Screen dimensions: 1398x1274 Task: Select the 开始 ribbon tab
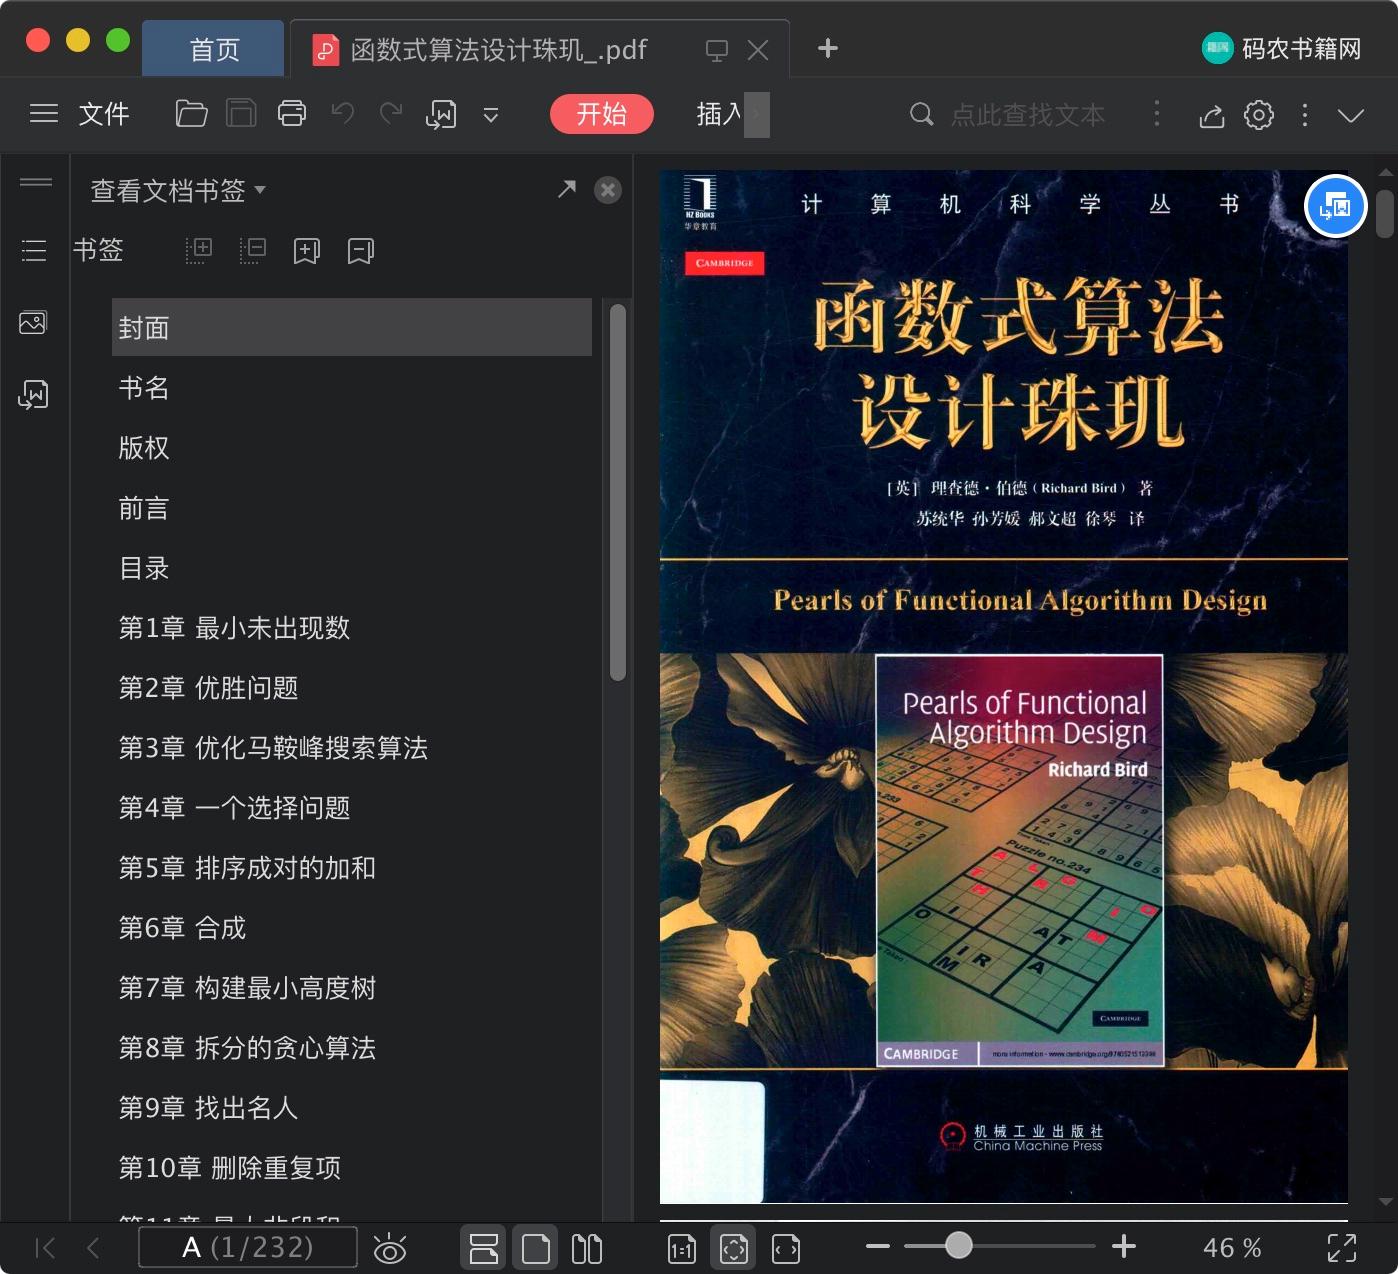602,114
